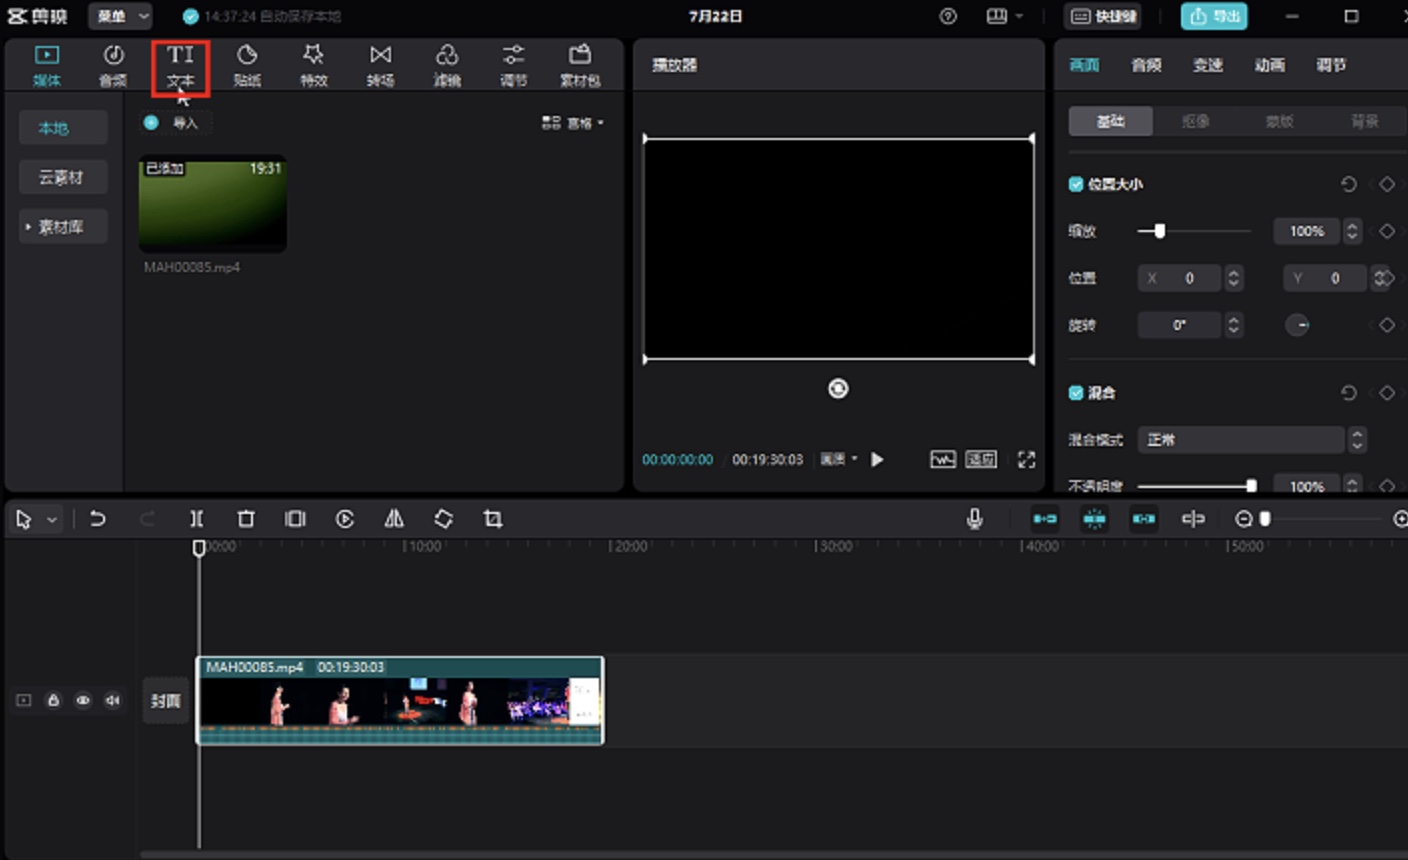
Task: Switch to the 动画 properties tab
Action: tap(1269, 65)
